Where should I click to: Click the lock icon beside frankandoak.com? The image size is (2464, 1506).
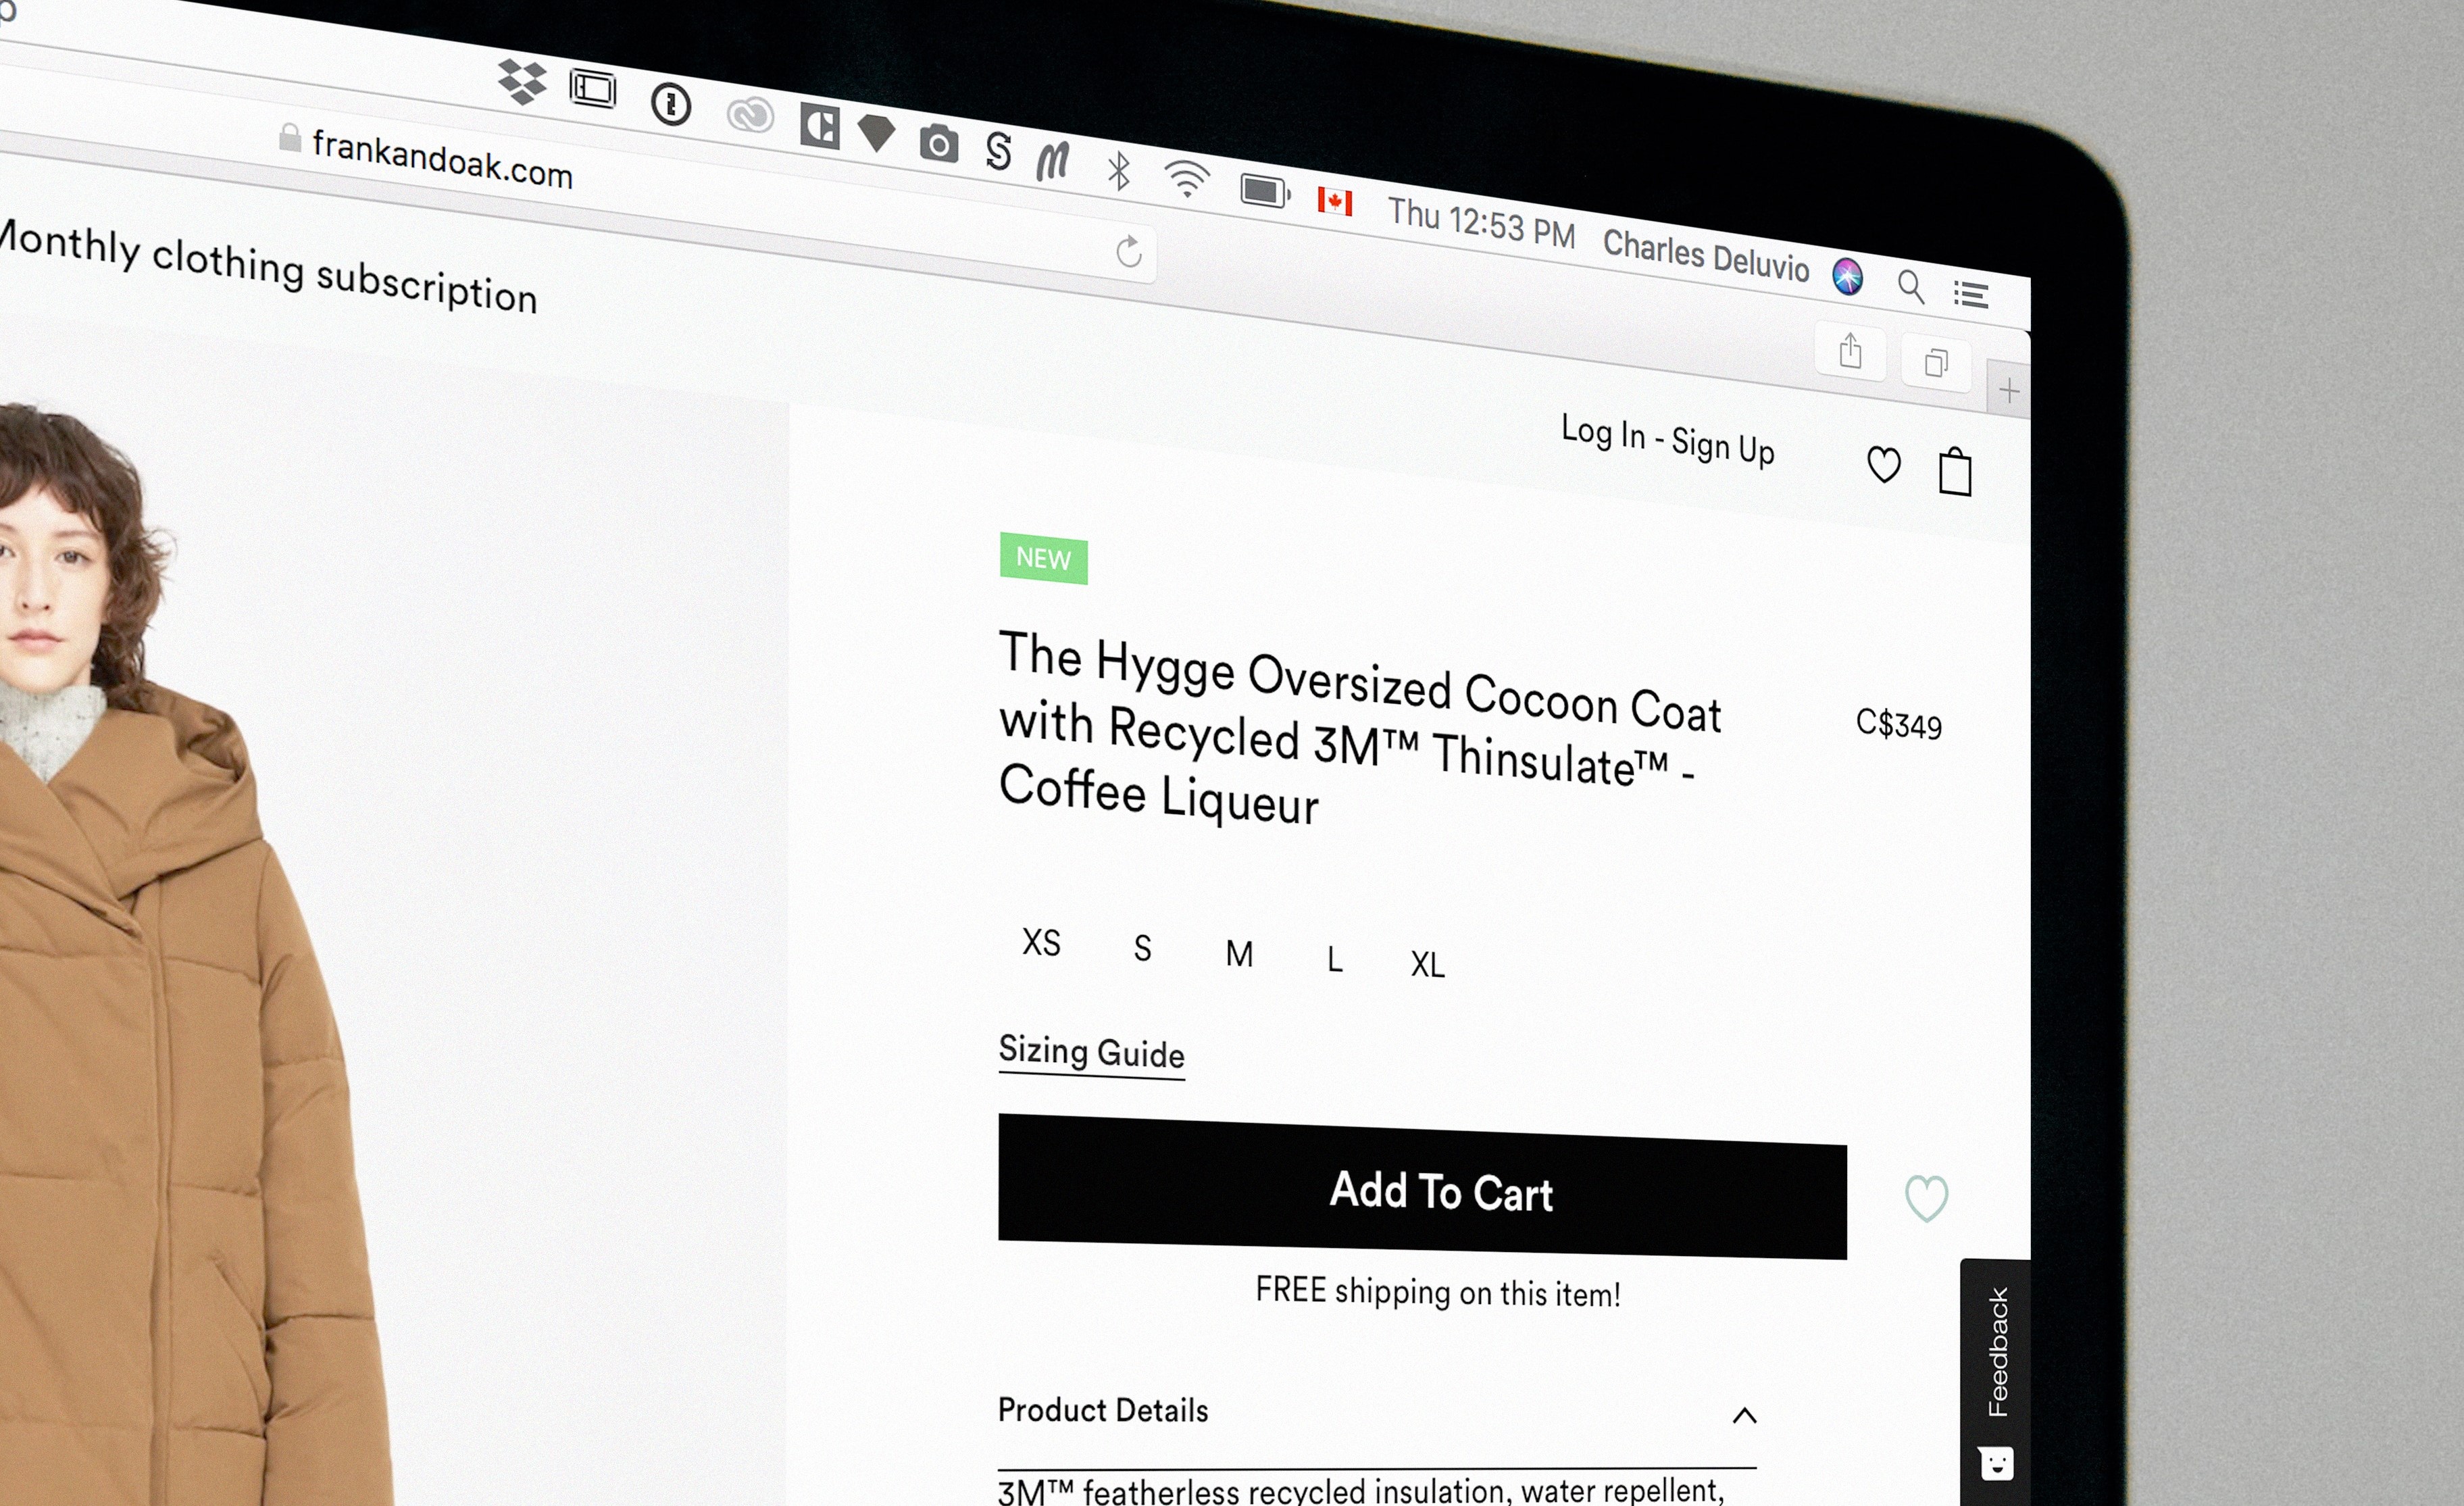click(290, 138)
